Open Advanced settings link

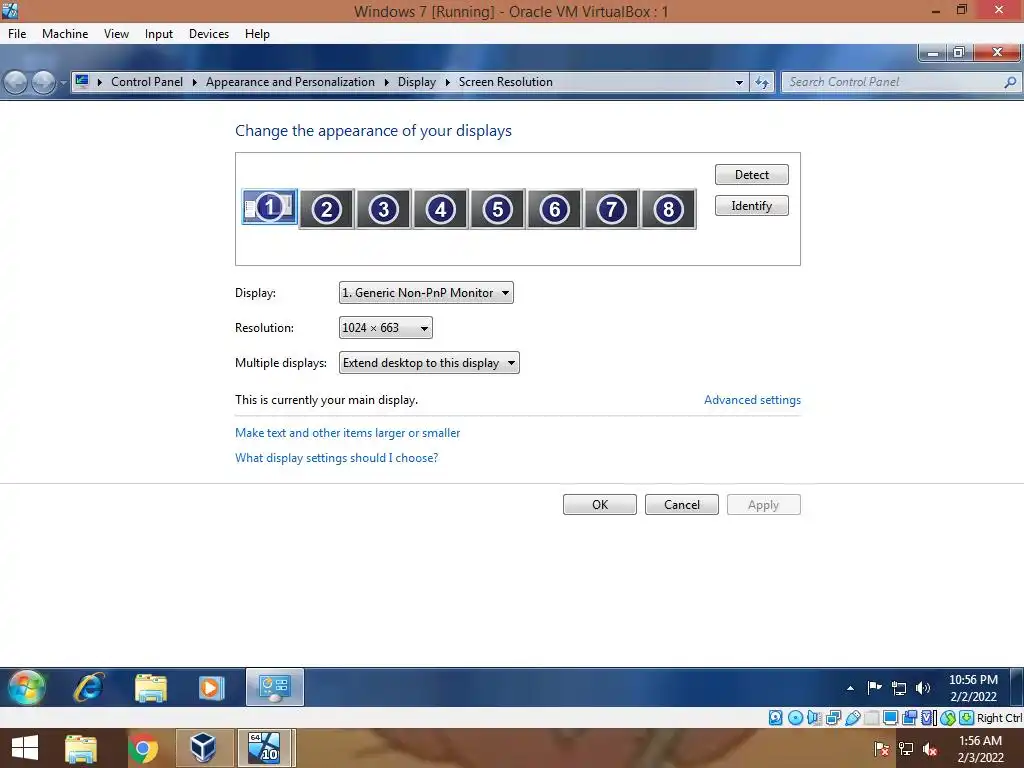tap(752, 400)
